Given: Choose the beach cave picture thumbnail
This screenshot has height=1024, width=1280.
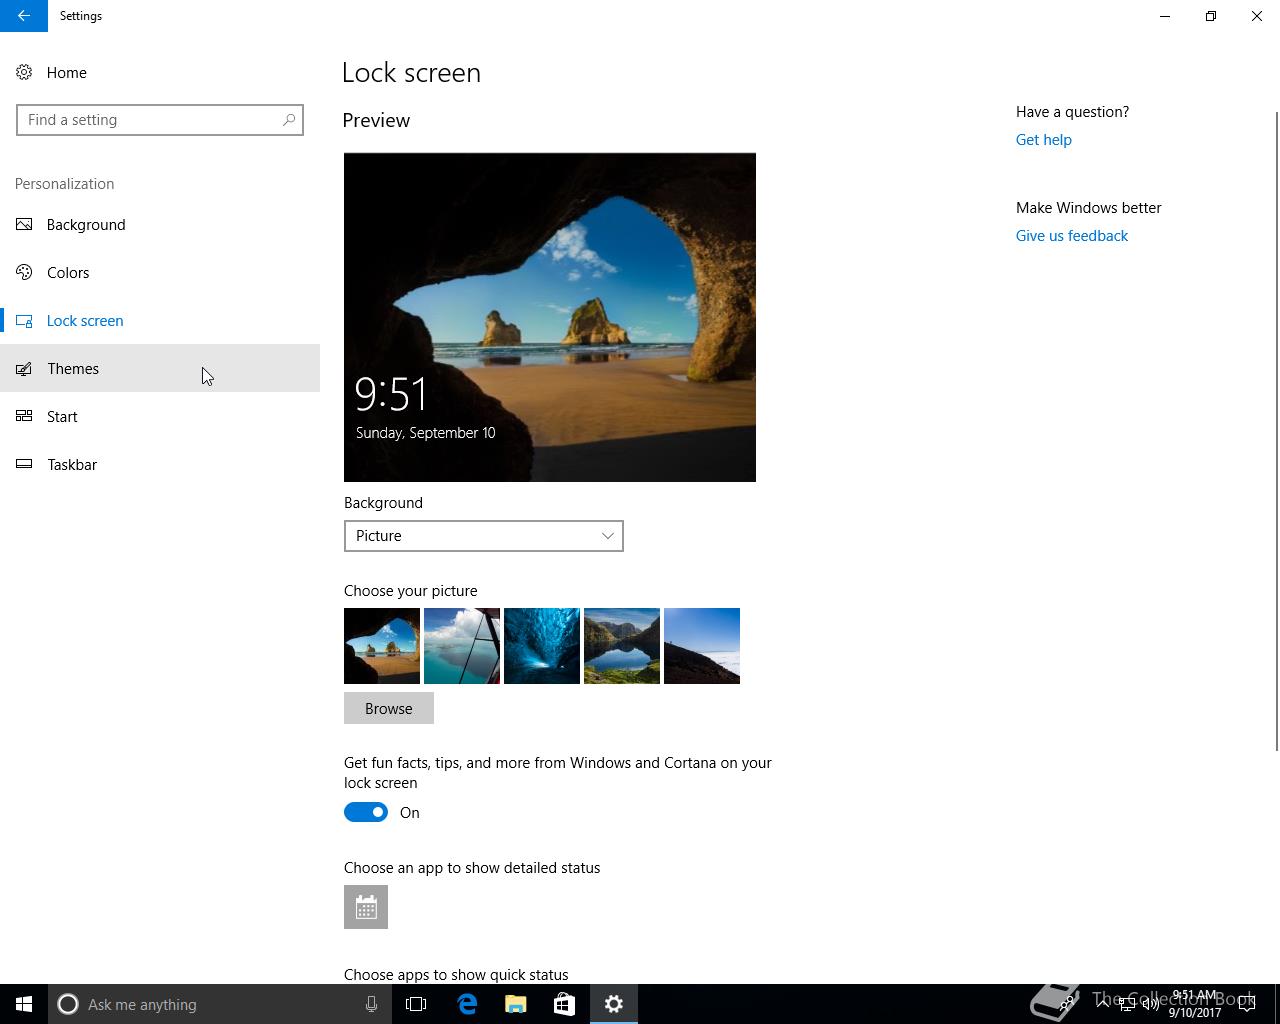Looking at the screenshot, I should click(382, 646).
